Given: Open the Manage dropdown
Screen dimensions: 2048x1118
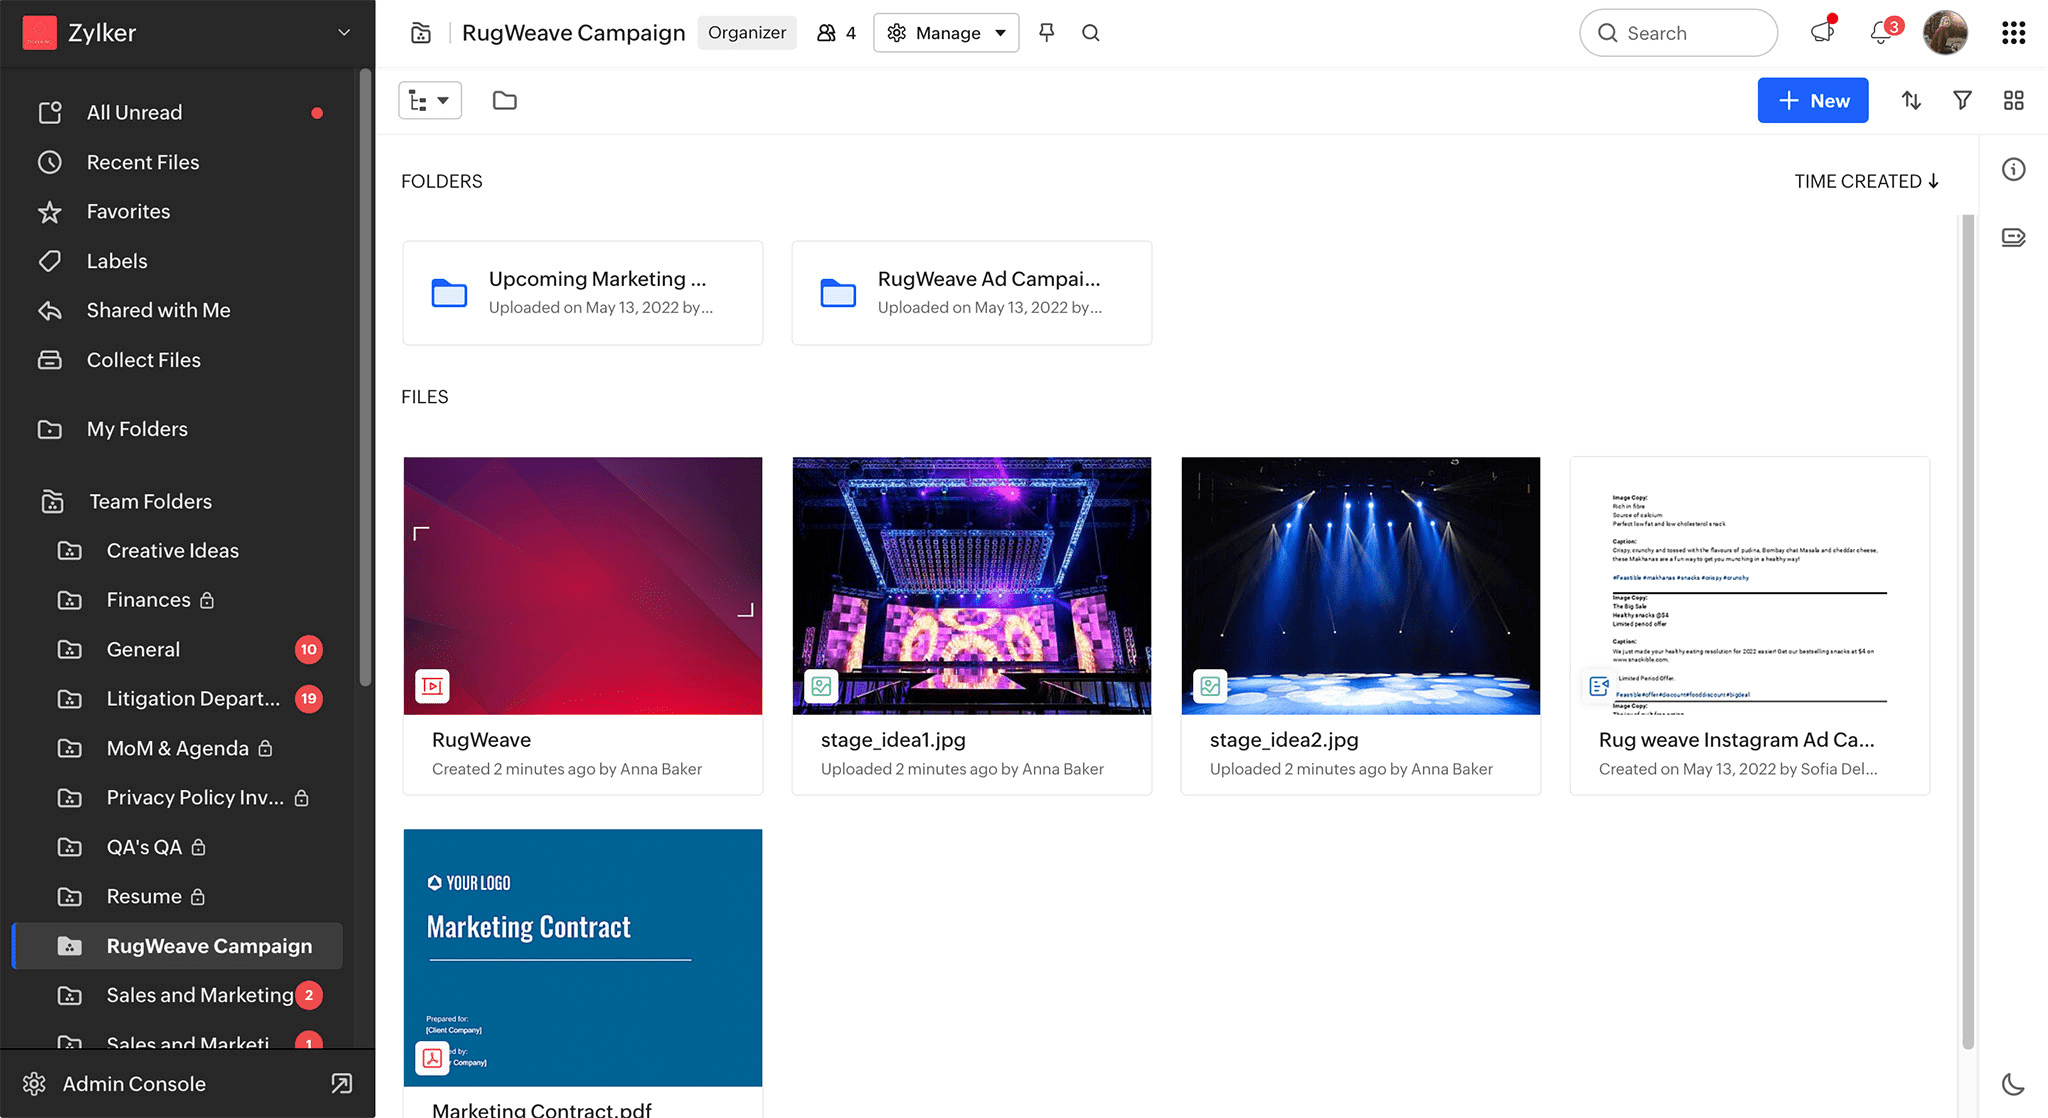Looking at the screenshot, I should point(946,33).
